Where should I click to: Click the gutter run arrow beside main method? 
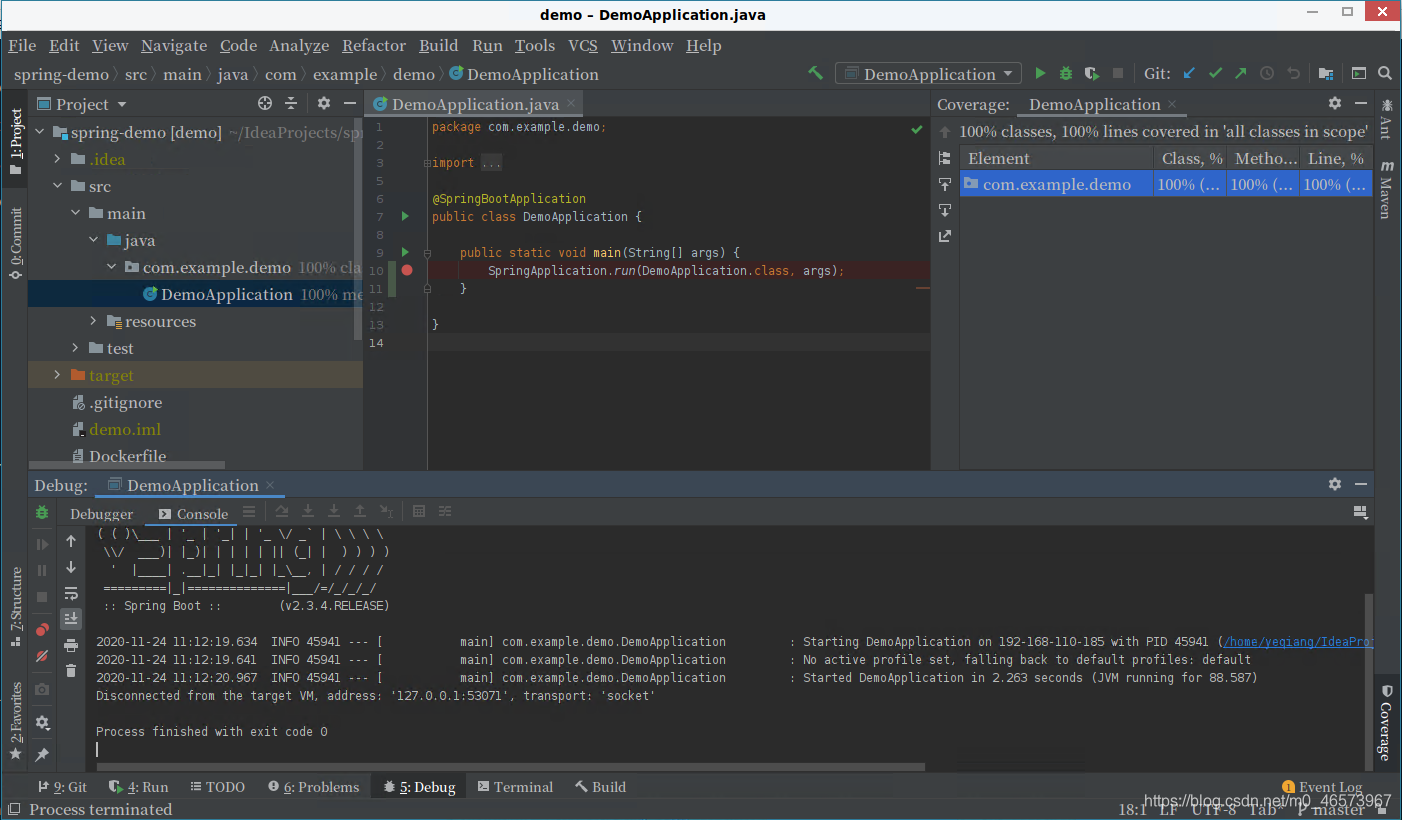click(x=405, y=252)
